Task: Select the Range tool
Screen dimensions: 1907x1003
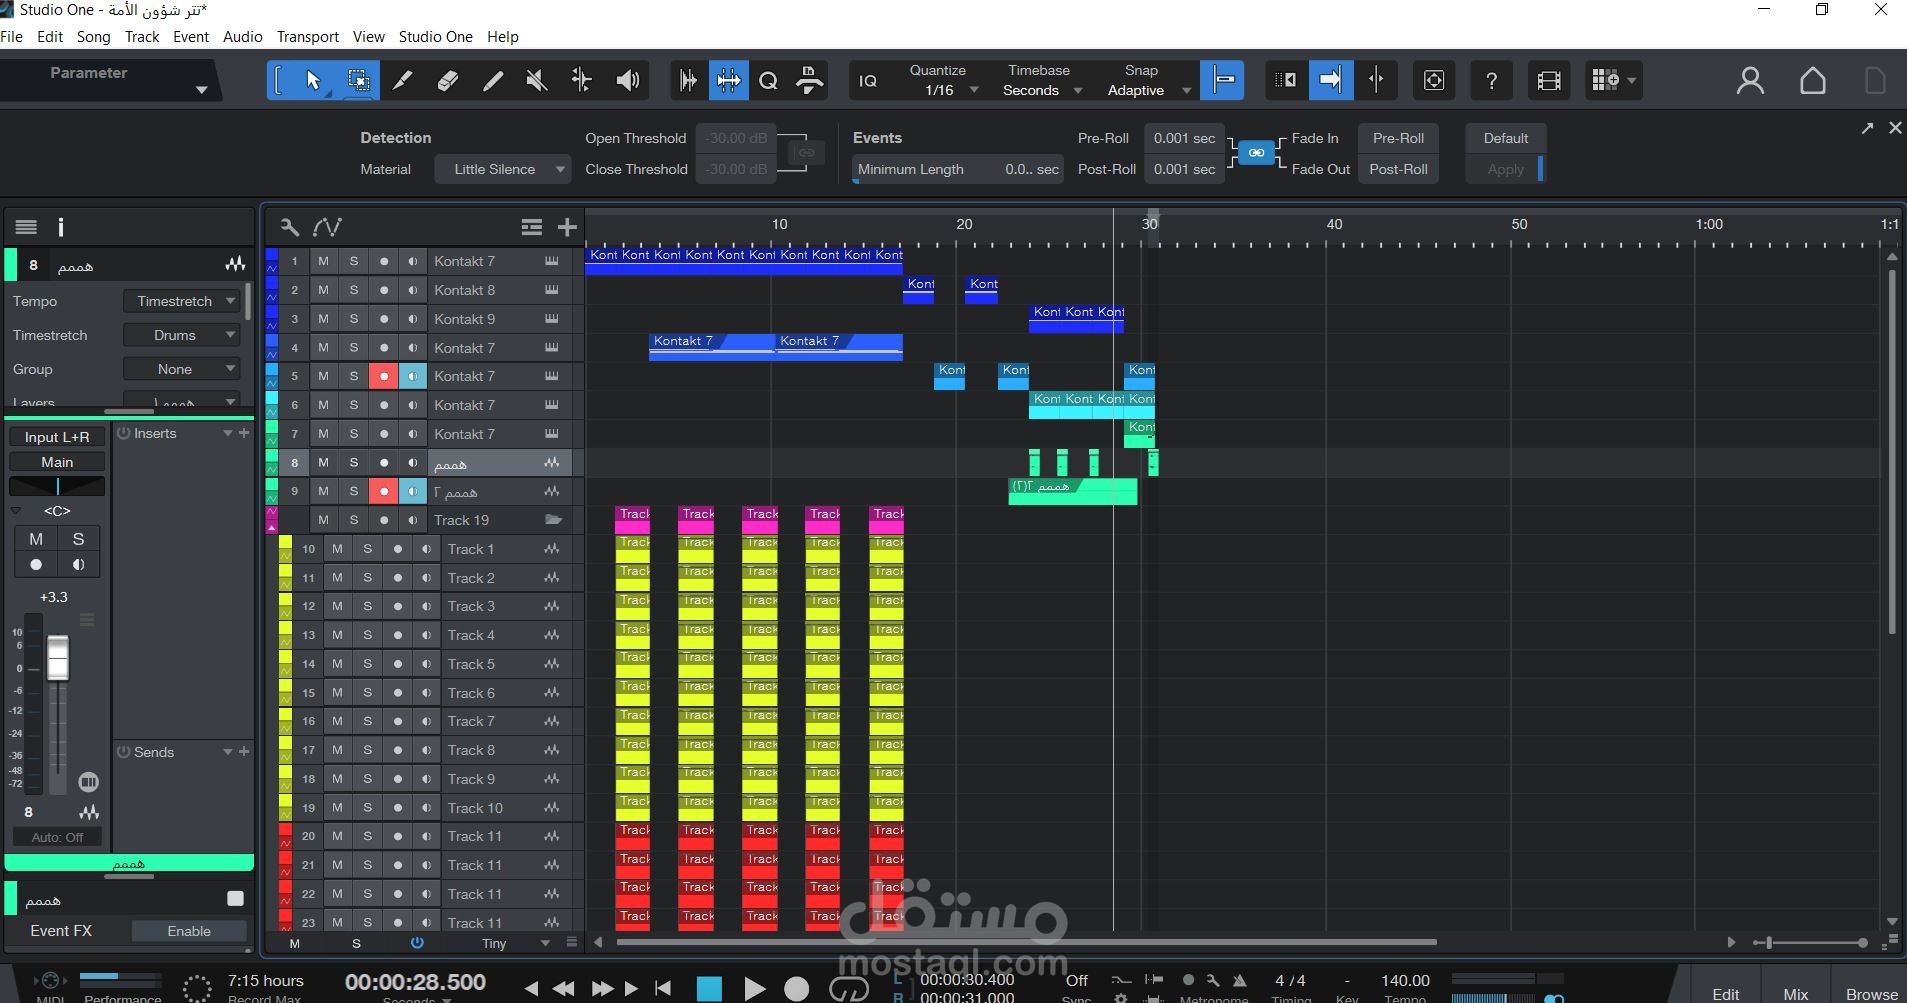Action: [x=358, y=81]
